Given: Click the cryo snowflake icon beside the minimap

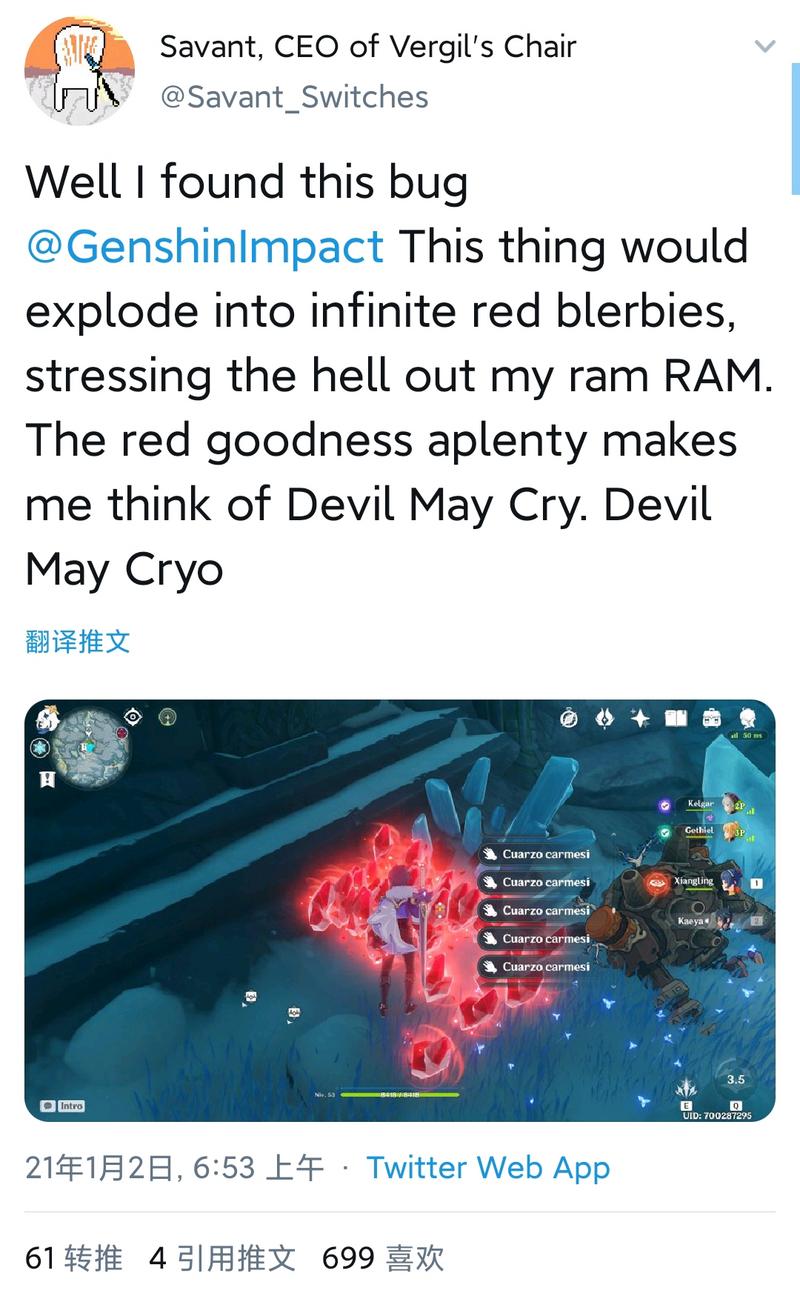Looking at the screenshot, I should coord(42,748).
